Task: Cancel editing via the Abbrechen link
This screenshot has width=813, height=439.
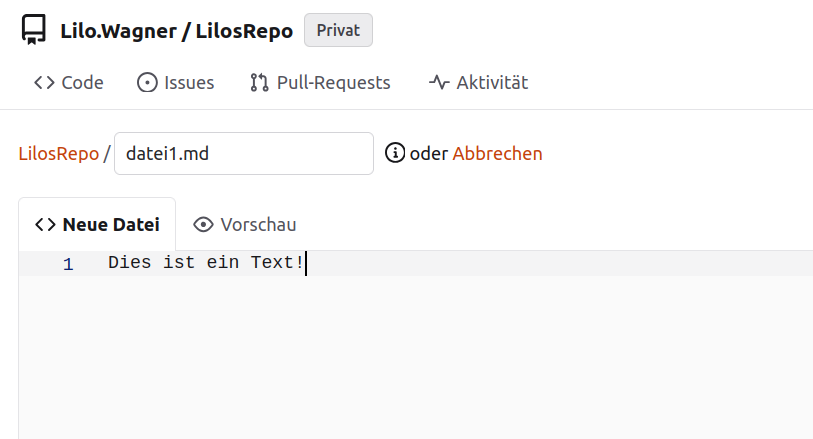Action: coord(497,154)
